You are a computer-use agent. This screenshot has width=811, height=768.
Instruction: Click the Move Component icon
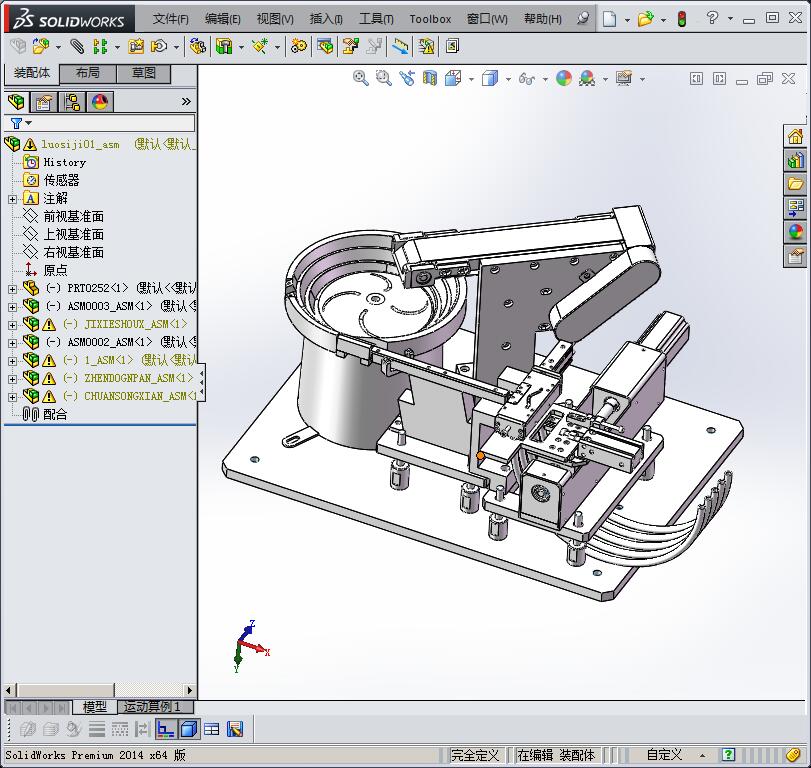pos(159,47)
